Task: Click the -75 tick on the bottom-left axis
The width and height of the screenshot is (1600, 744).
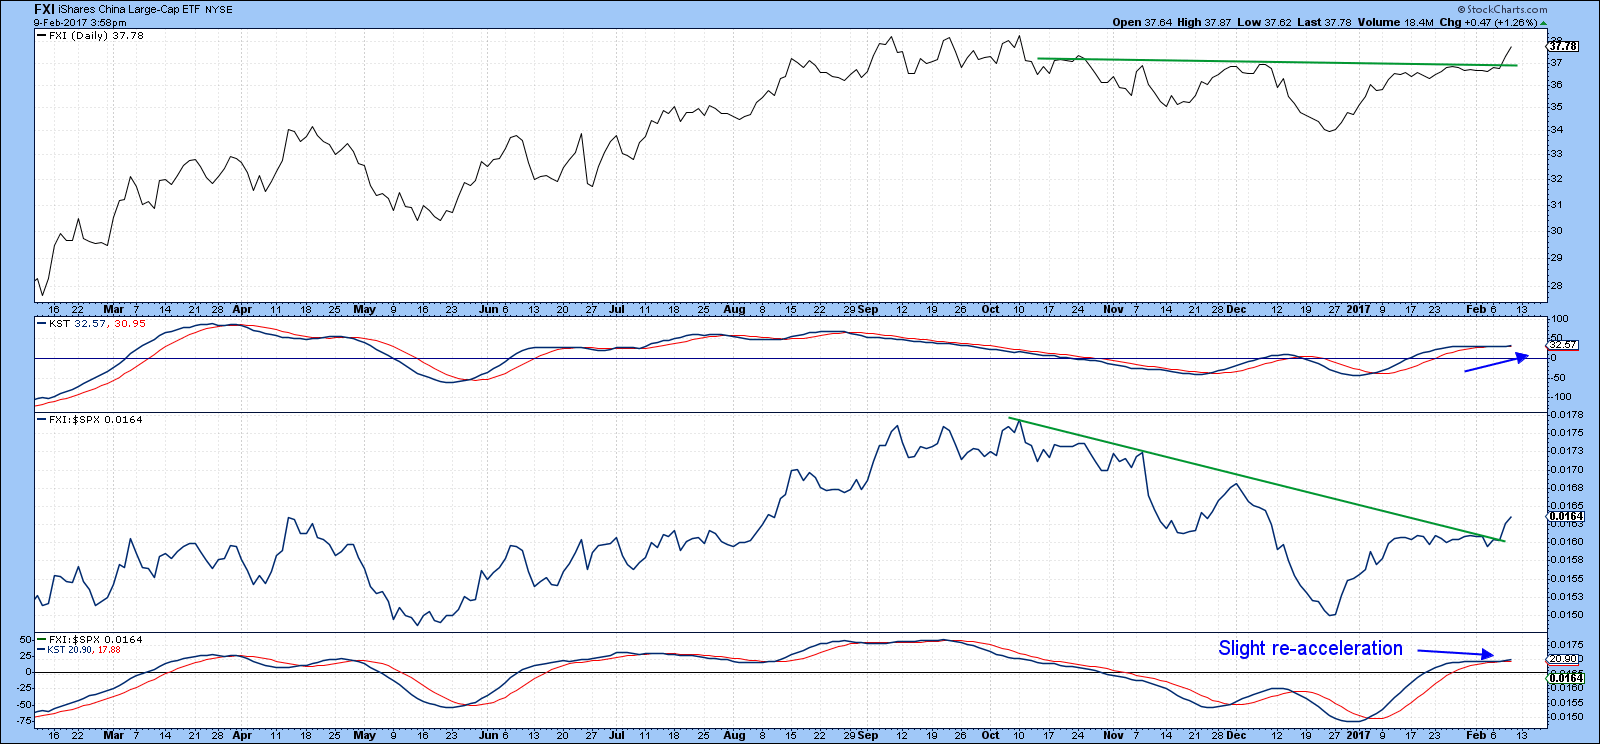Action: coord(25,719)
